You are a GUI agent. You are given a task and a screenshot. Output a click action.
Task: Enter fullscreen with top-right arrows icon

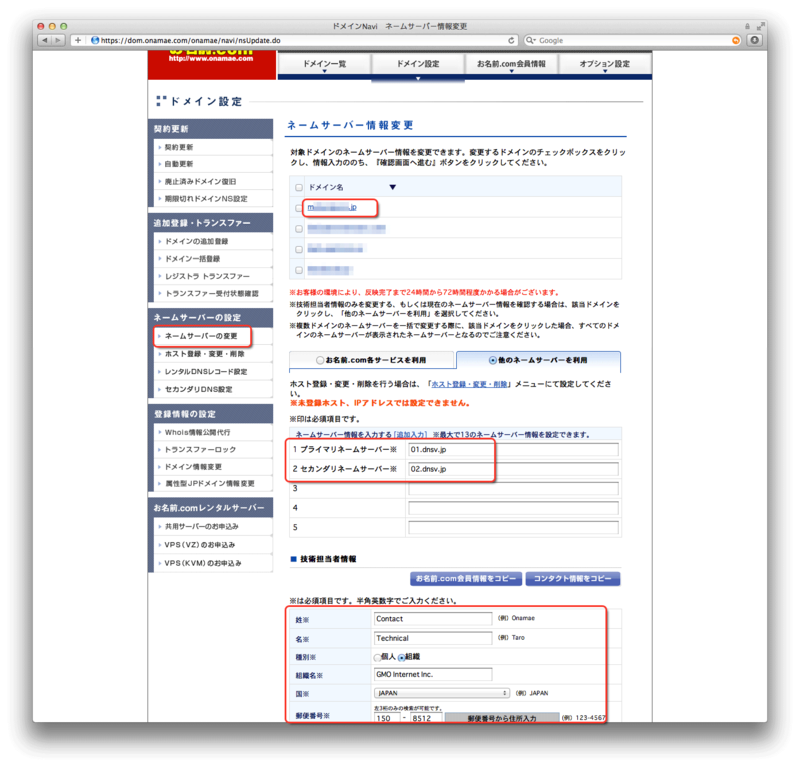pos(761,26)
